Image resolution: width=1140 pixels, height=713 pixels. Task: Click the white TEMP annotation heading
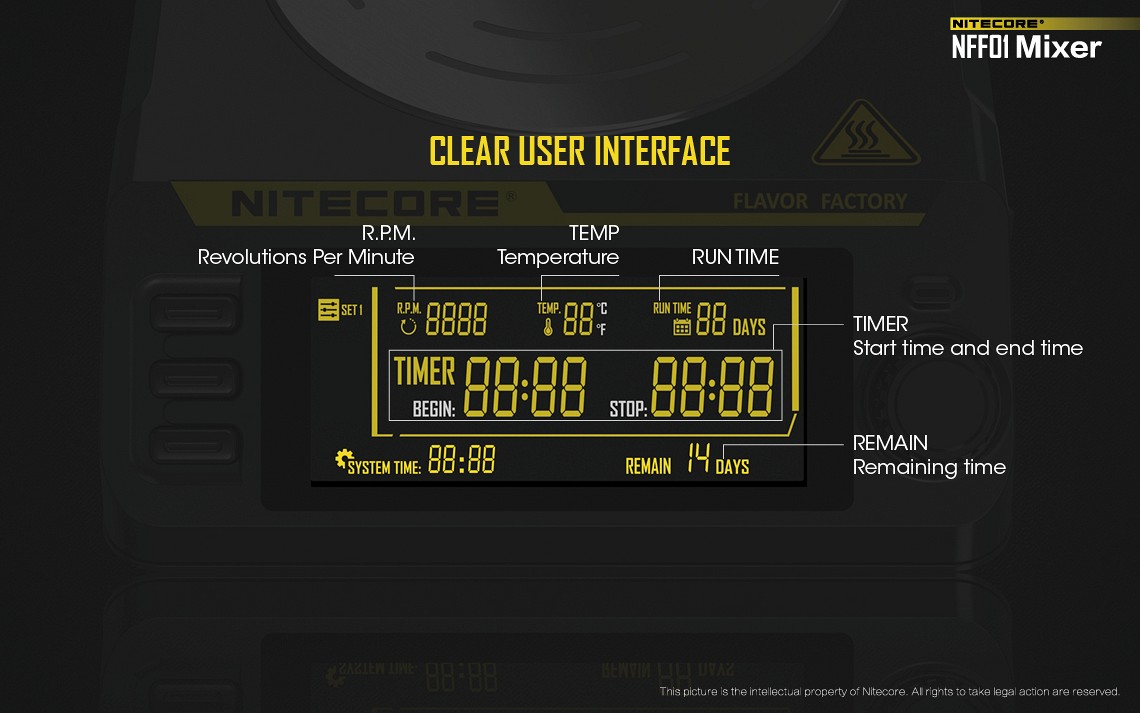coord(594,233)
